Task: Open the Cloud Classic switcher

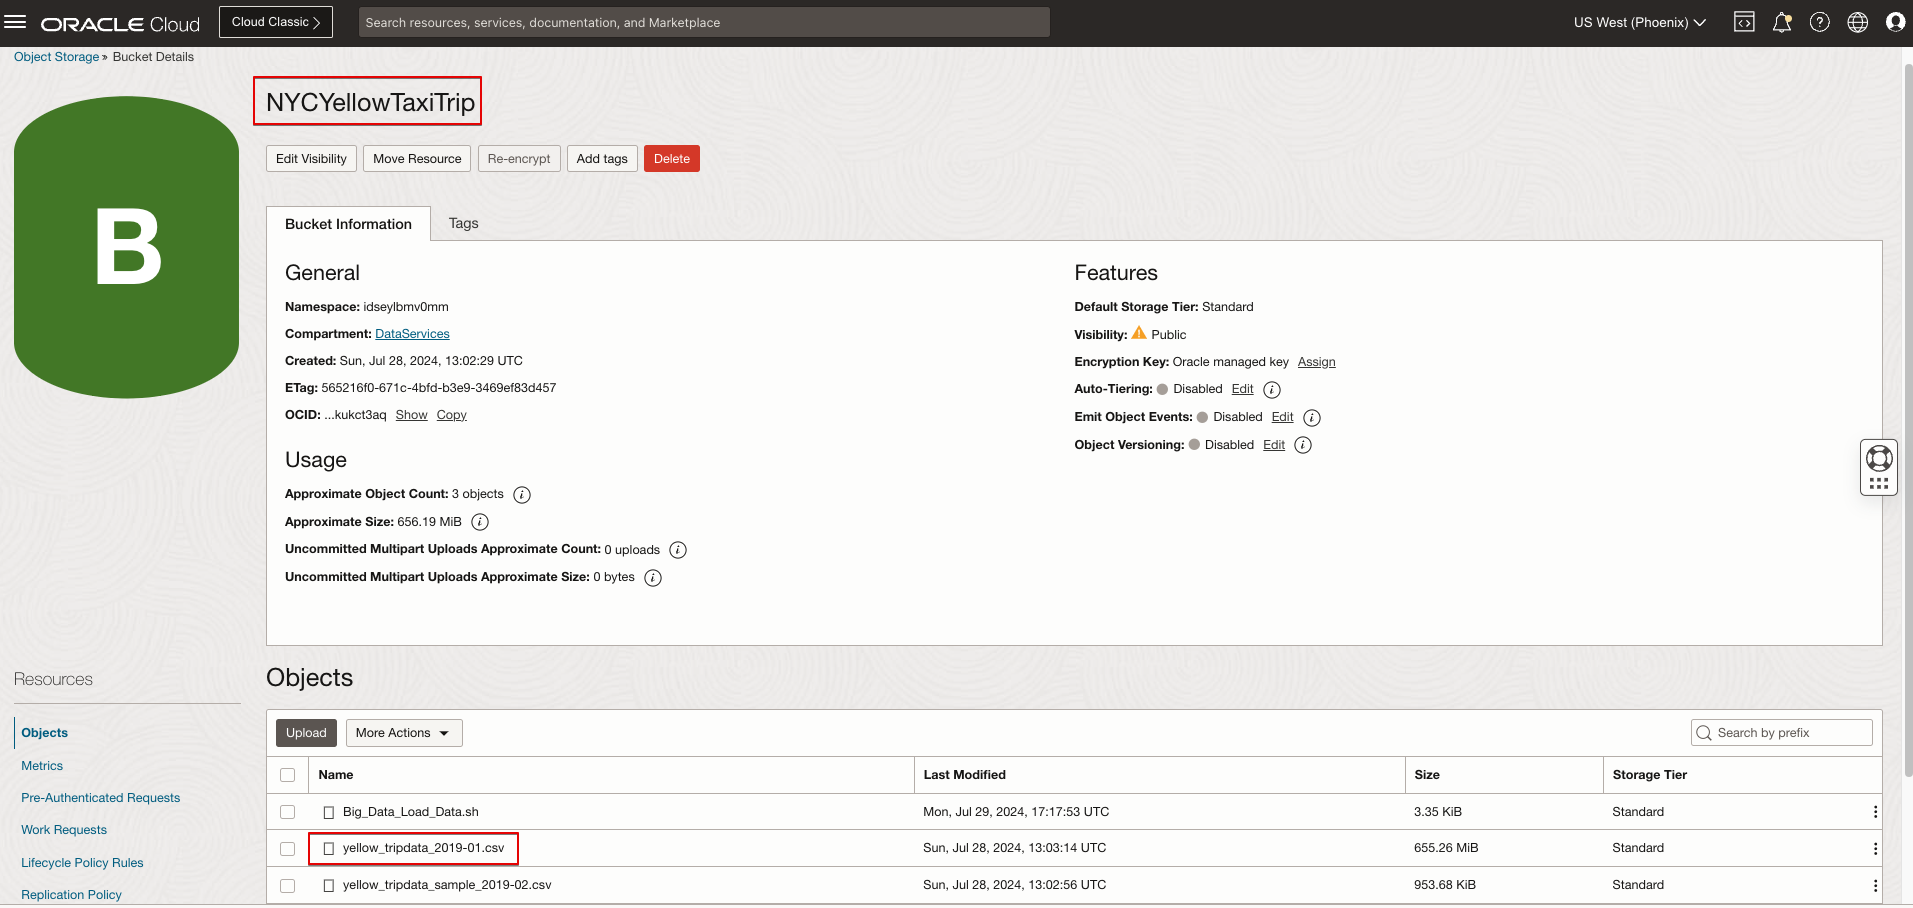Action: coord(276,22)
